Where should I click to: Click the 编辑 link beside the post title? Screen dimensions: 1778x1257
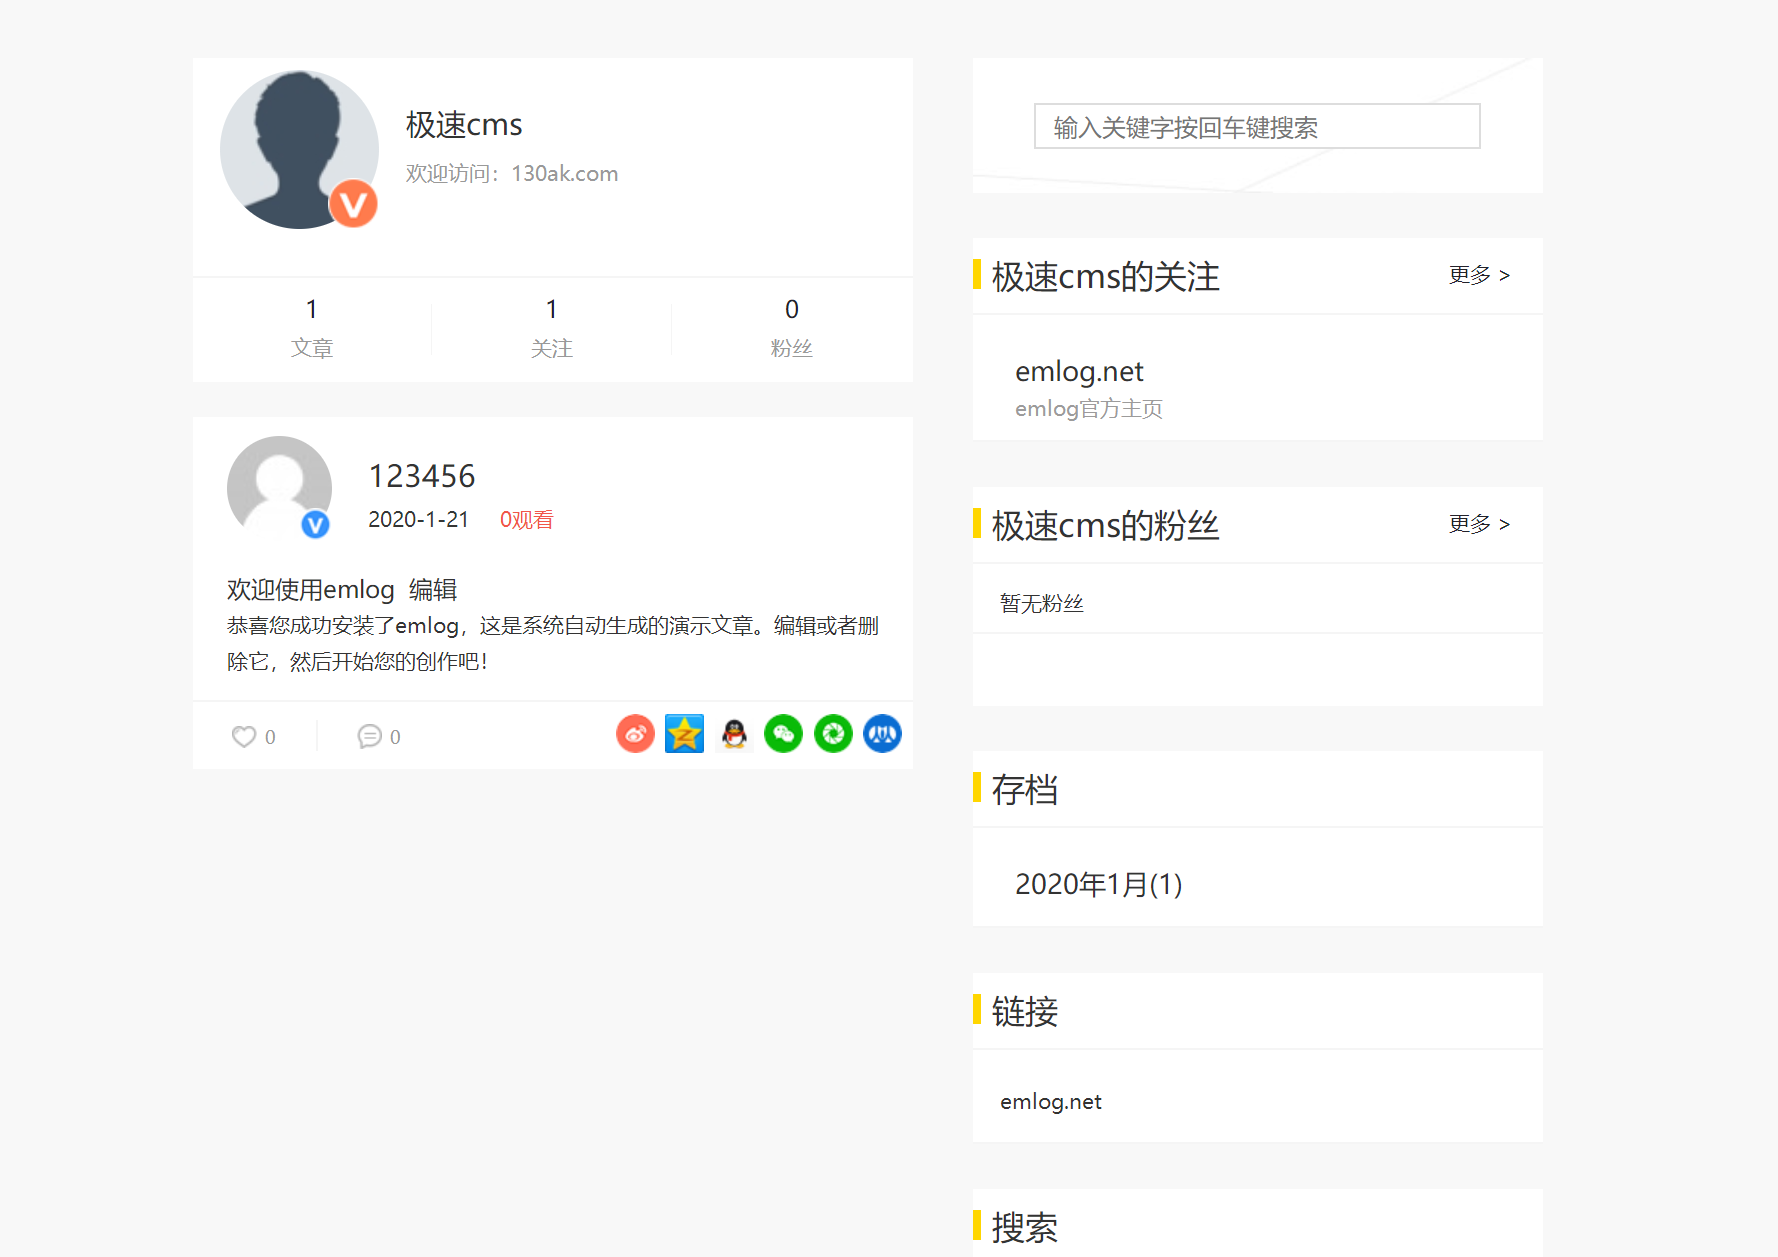[x=433, y=590]
